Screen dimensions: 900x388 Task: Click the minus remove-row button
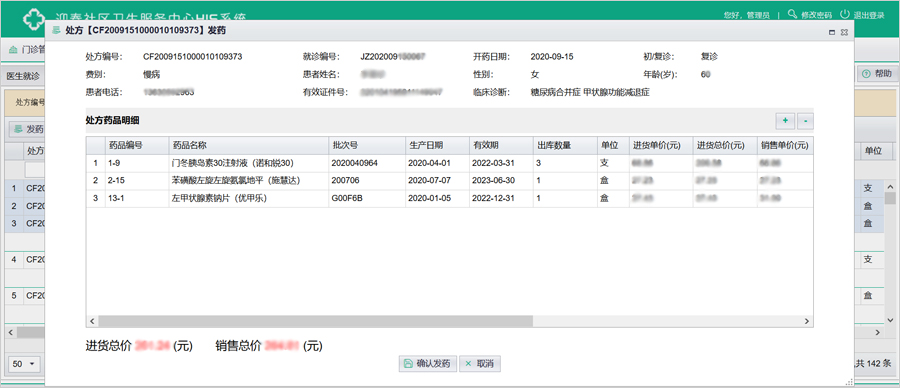pyautogui.click(x=806, y=121)
